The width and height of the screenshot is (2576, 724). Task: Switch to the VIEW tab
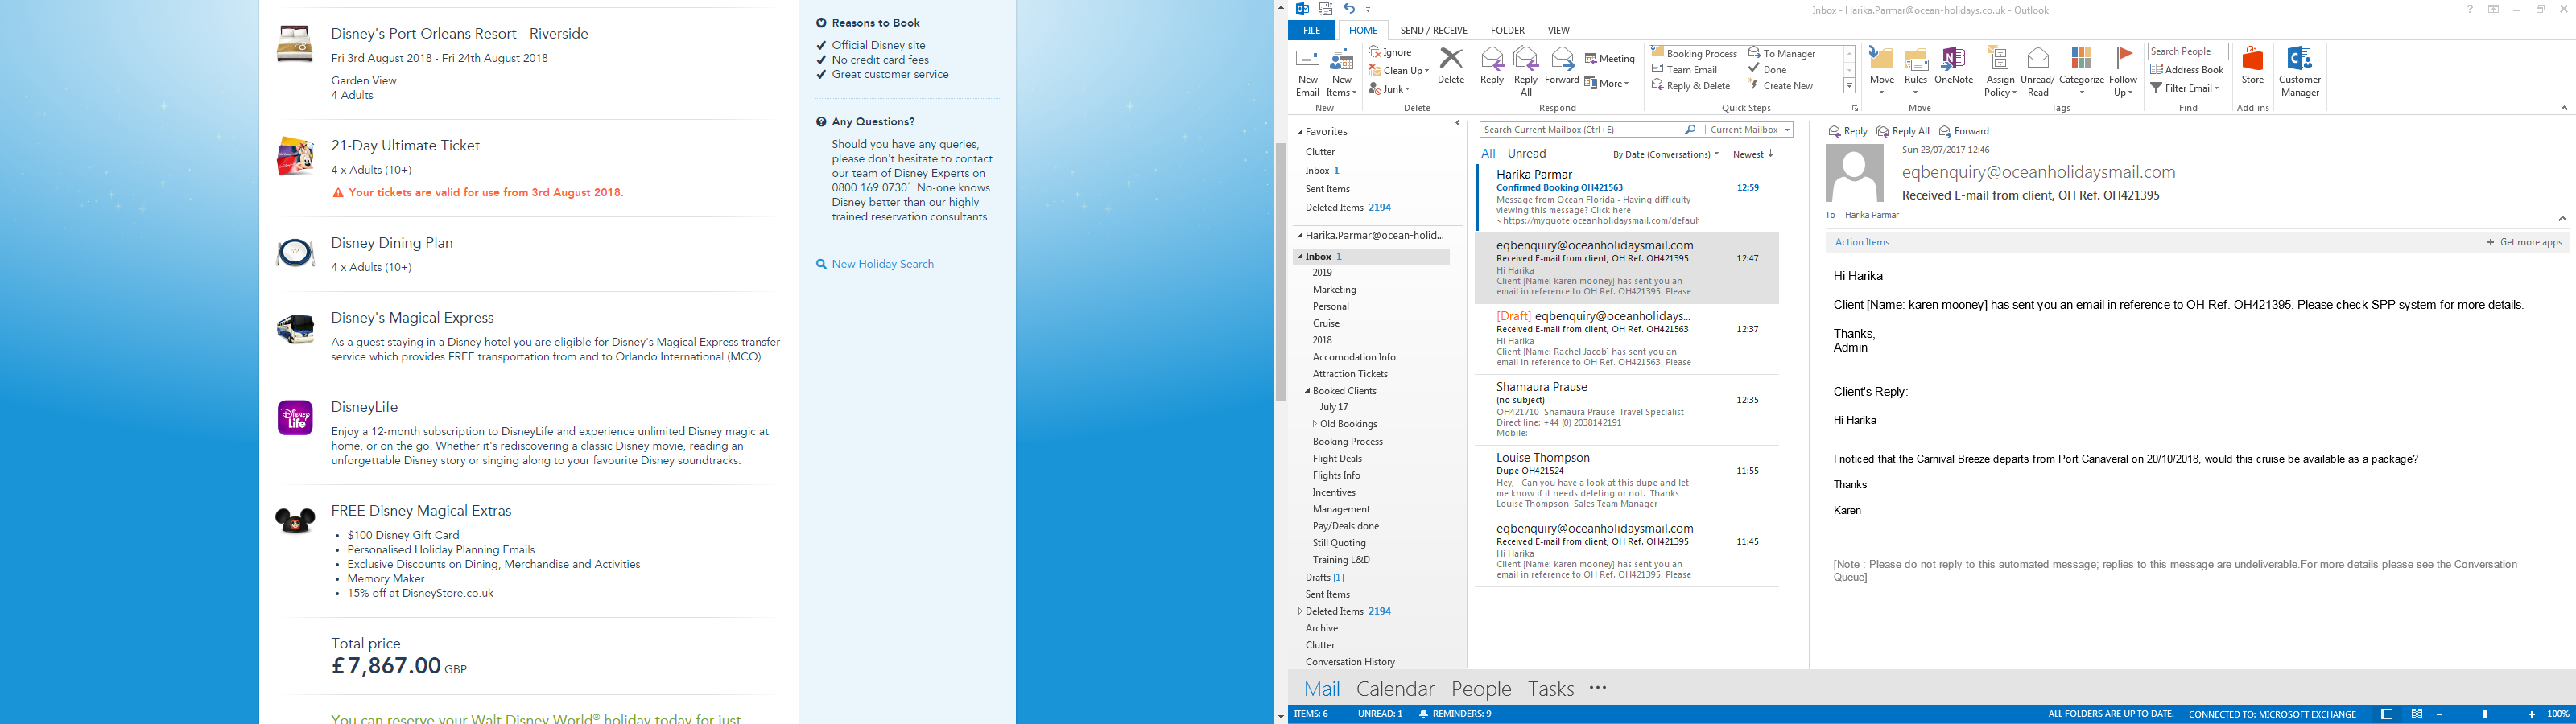pyautogui.click(x=1558, y=30)
